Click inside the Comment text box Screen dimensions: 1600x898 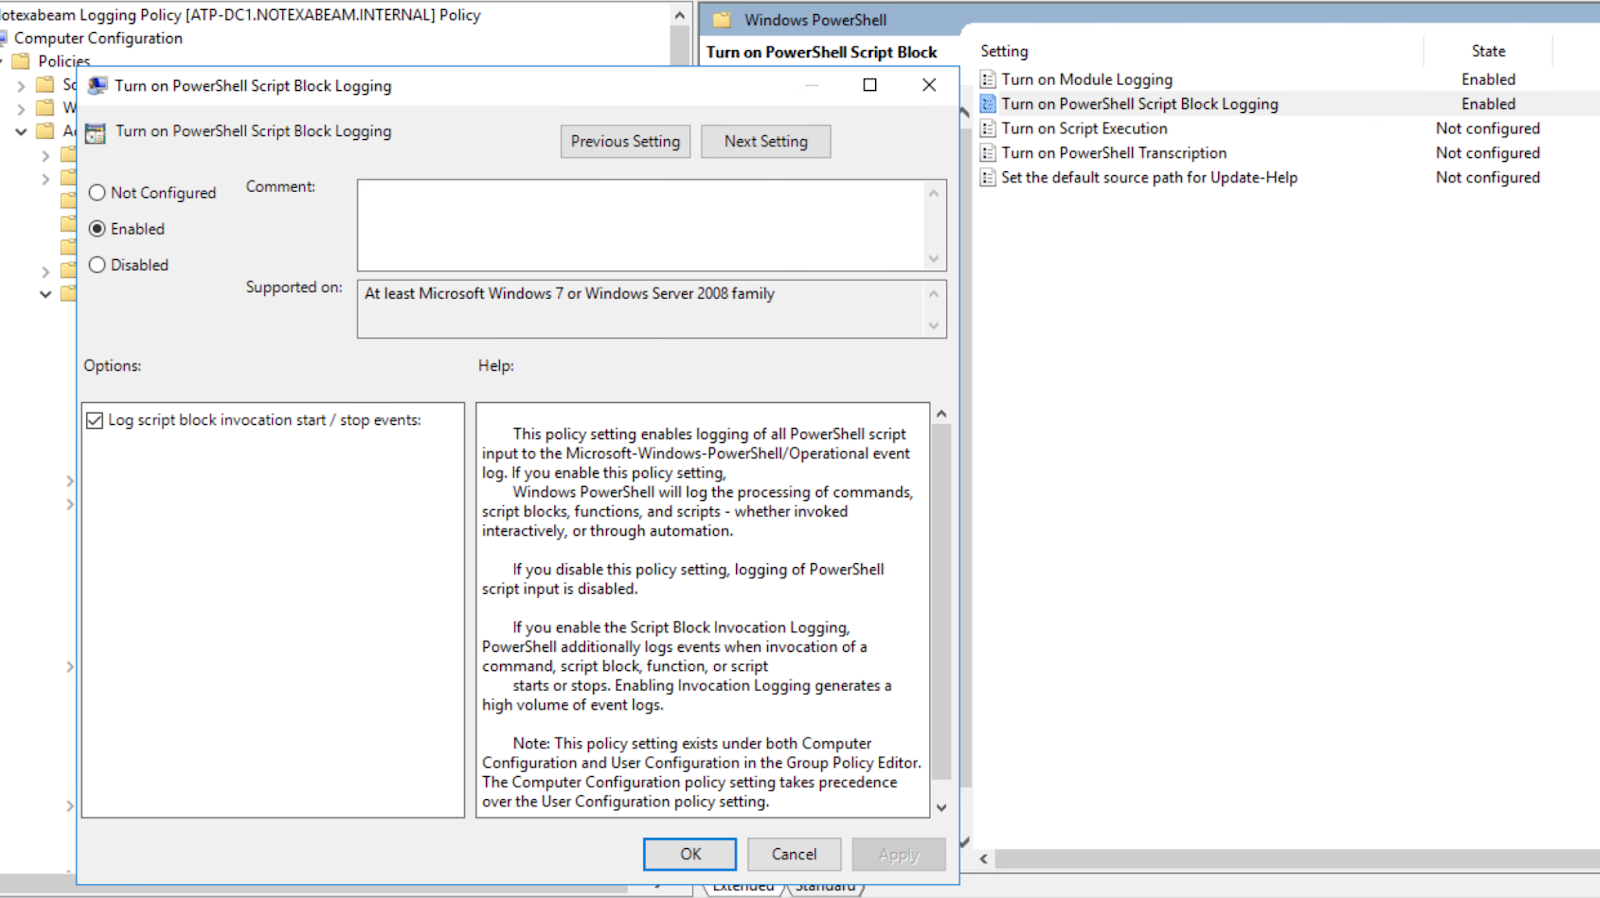640,225
